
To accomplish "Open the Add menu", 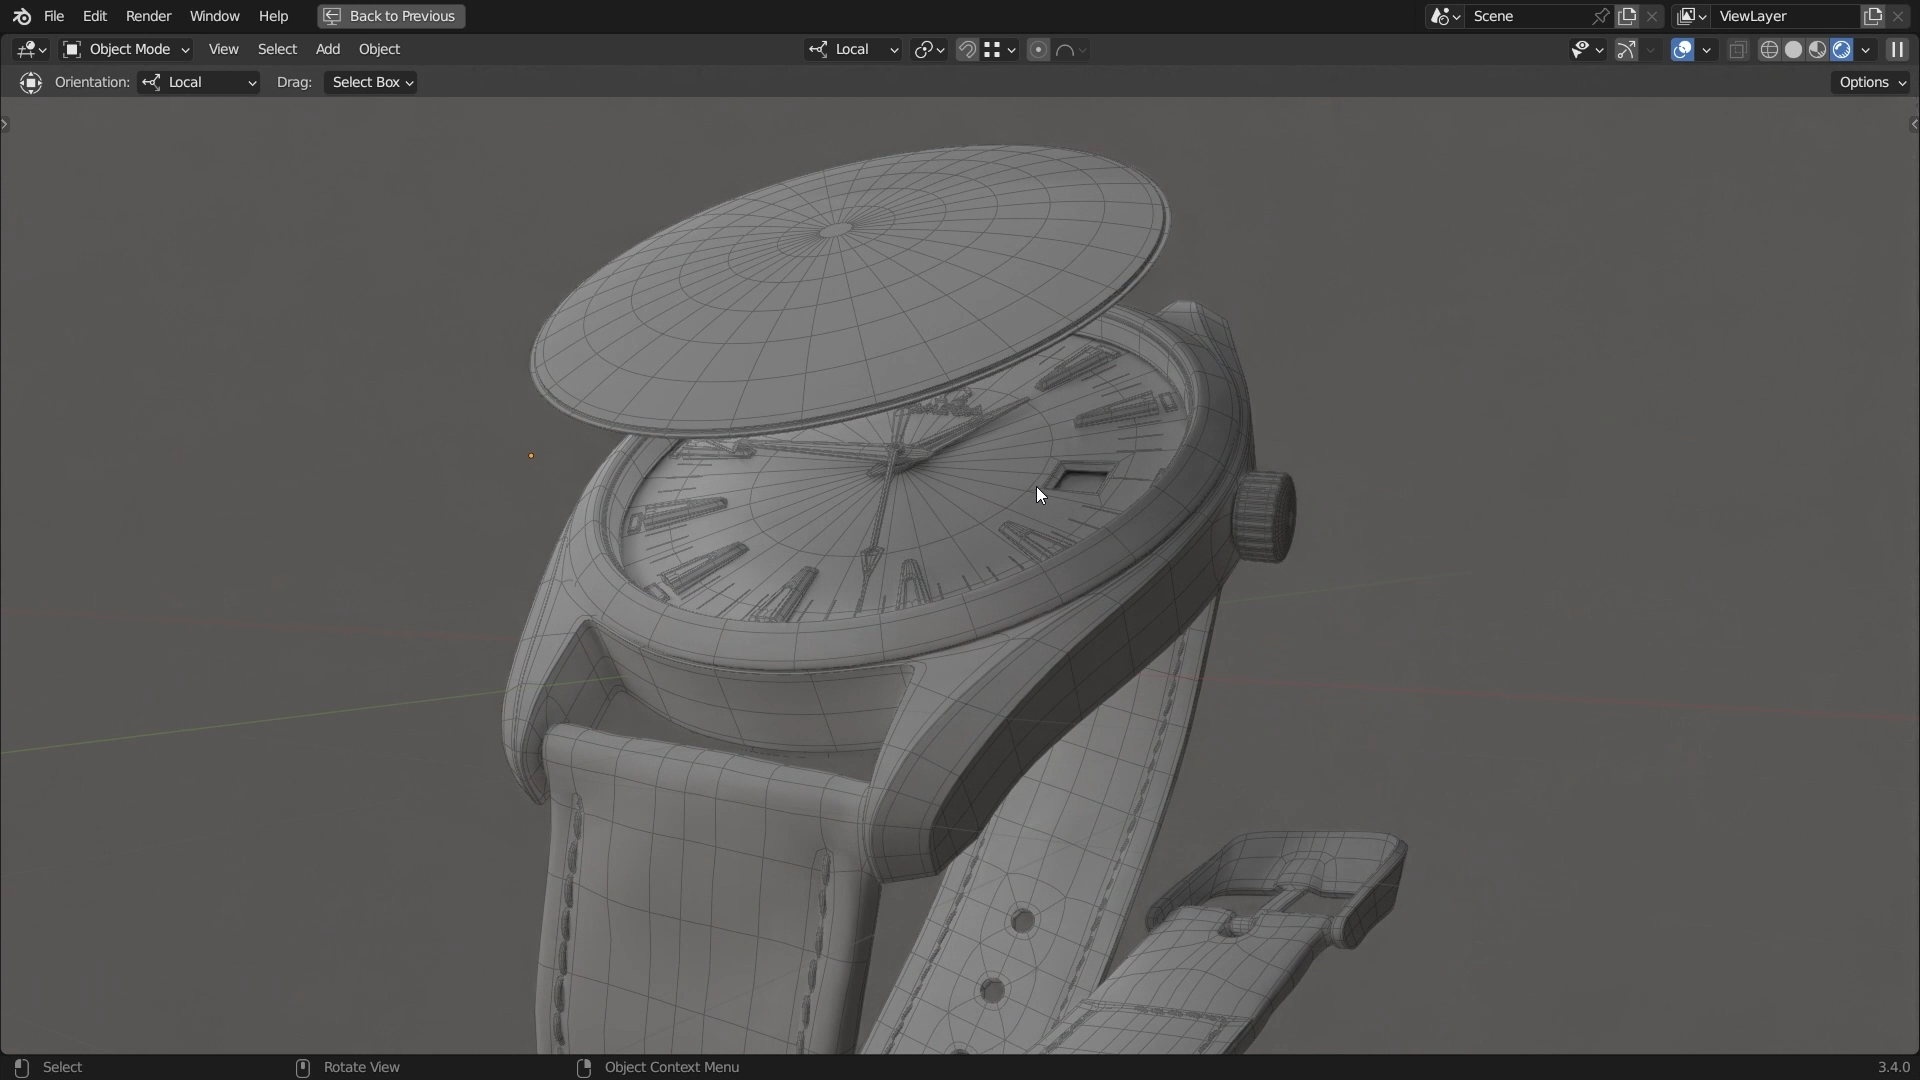I will tap(327, 49).
